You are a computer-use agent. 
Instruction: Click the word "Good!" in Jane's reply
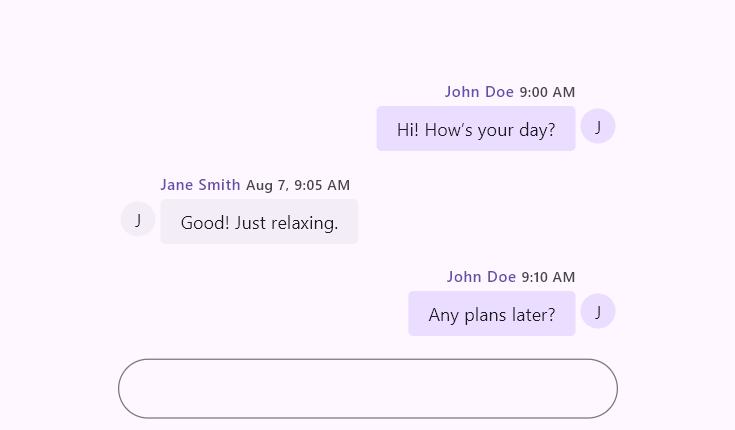pyautogui.click(x=205, y=223)
